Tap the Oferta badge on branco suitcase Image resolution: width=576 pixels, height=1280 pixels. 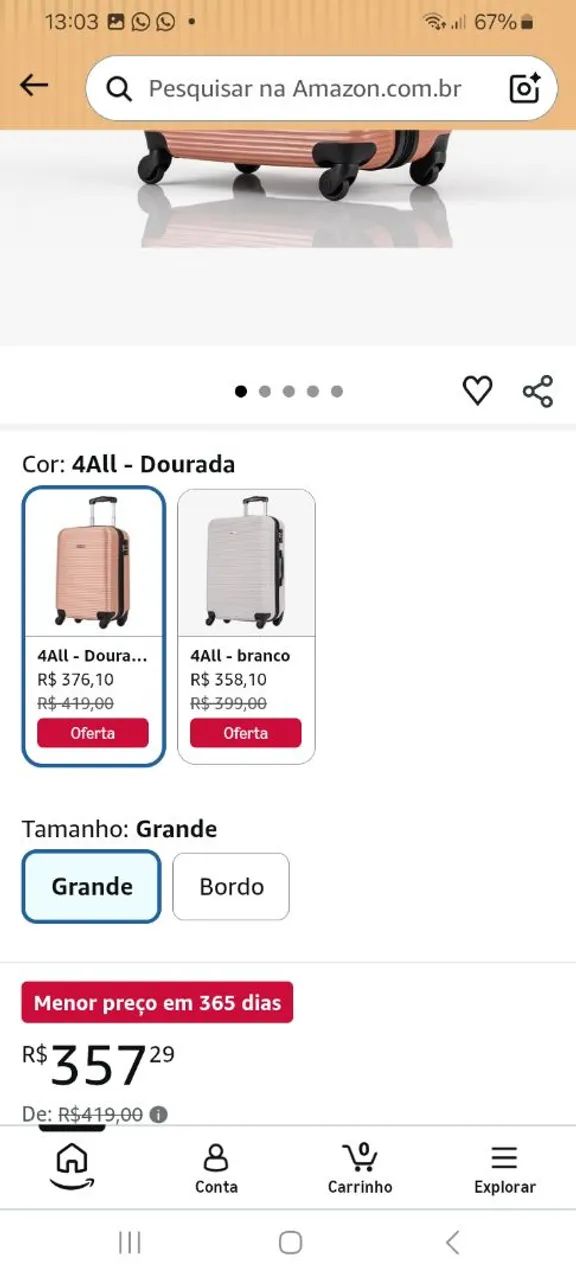[x=246, y=733]
